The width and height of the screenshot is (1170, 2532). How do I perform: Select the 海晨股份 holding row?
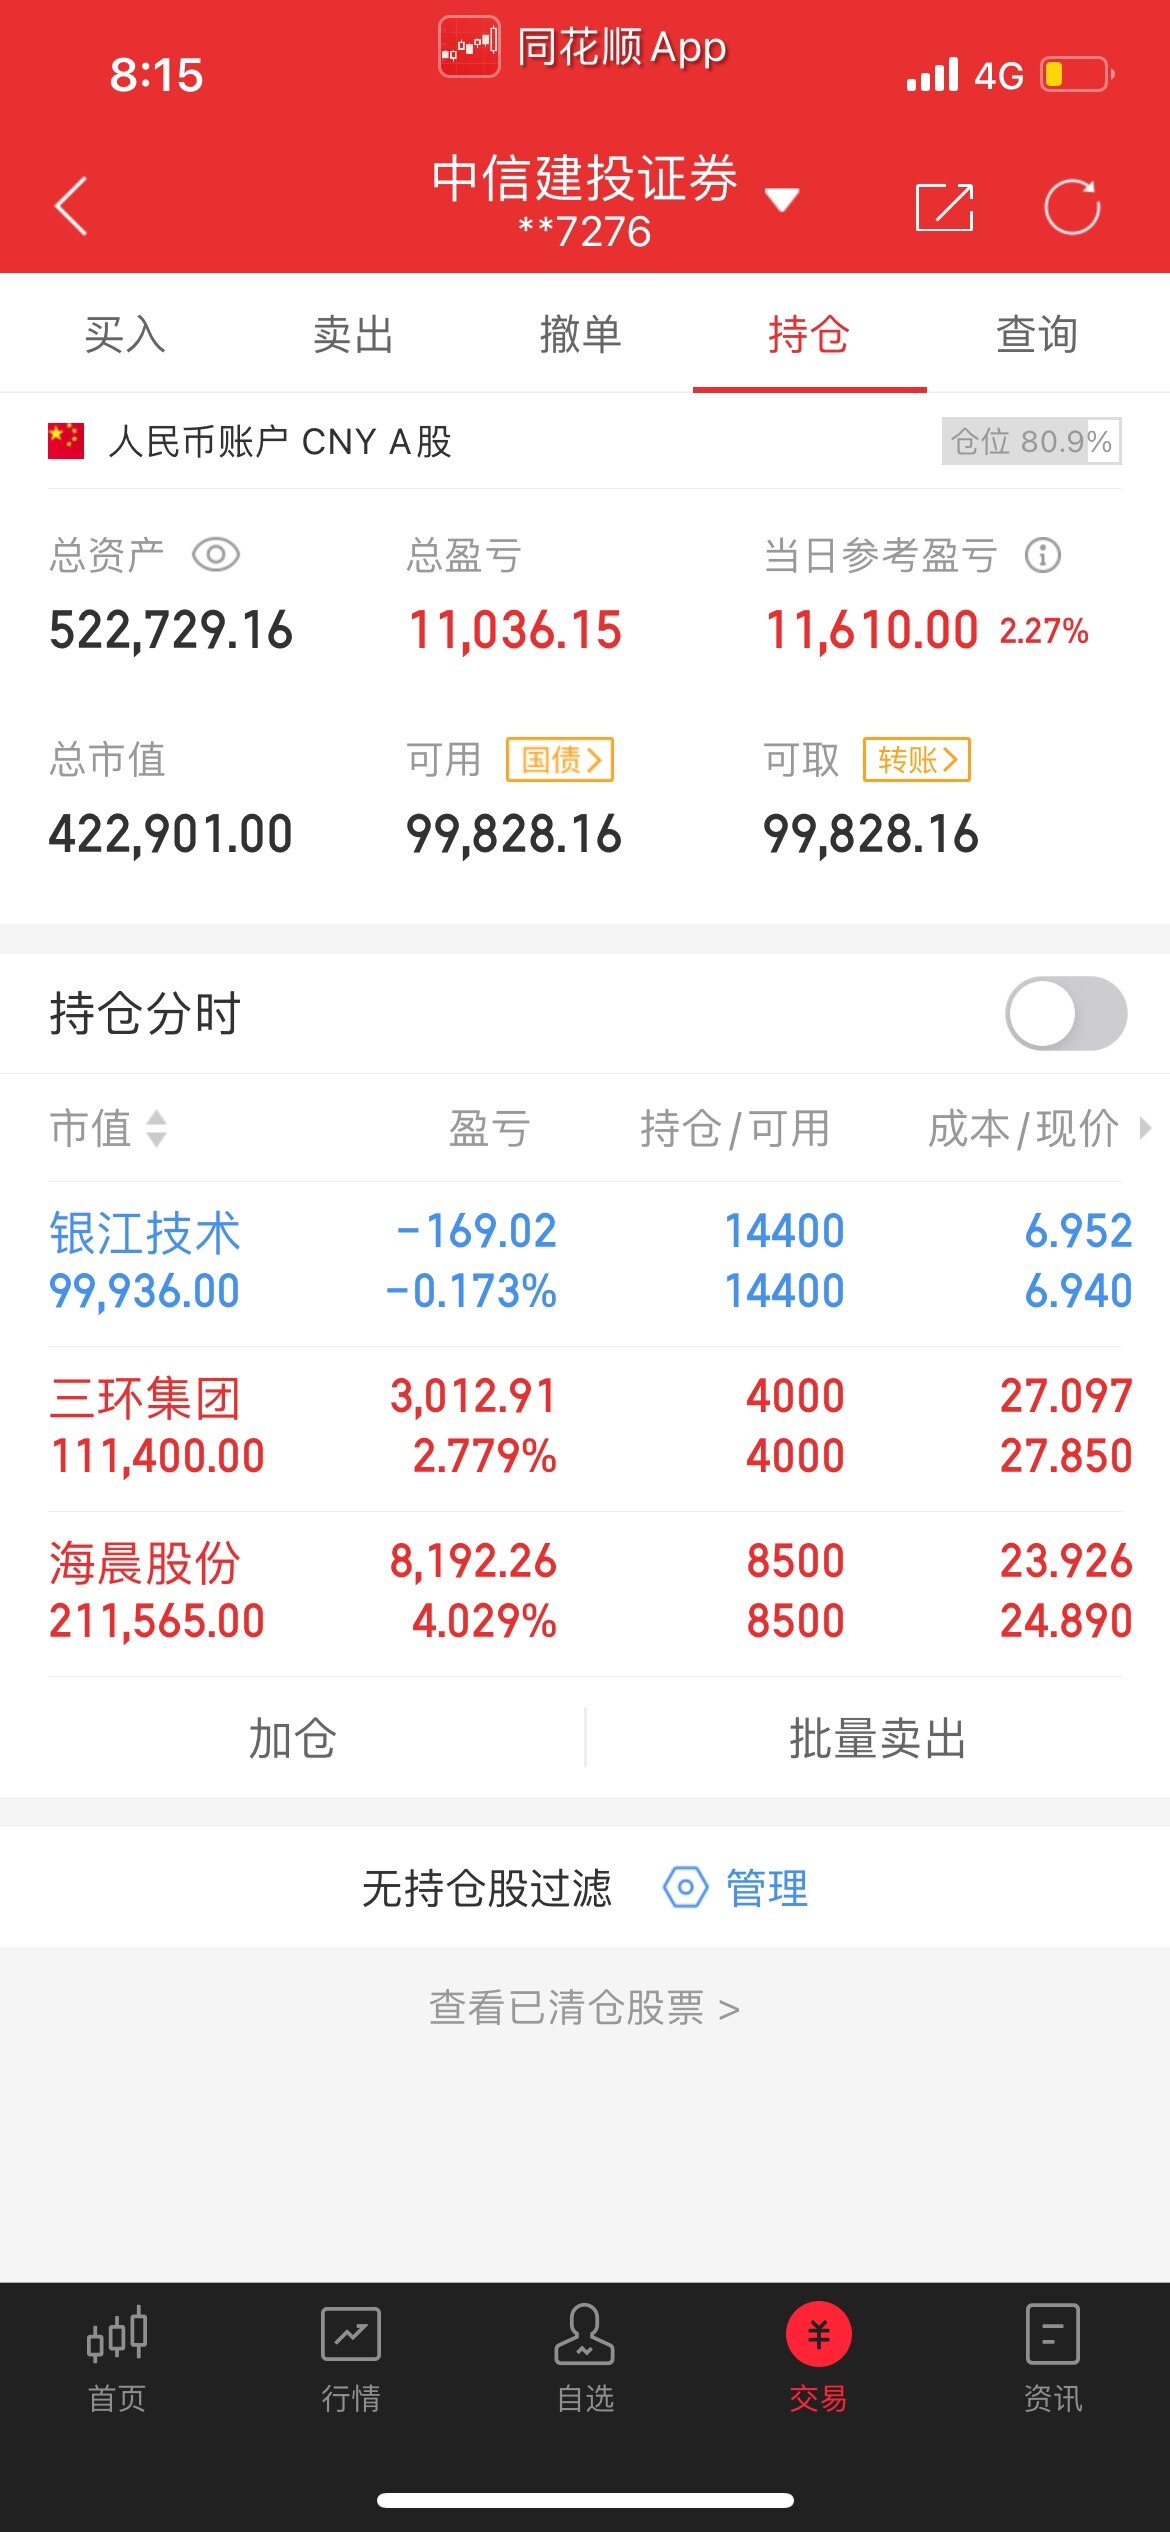pyautogui.click(x=585, y=1592)
